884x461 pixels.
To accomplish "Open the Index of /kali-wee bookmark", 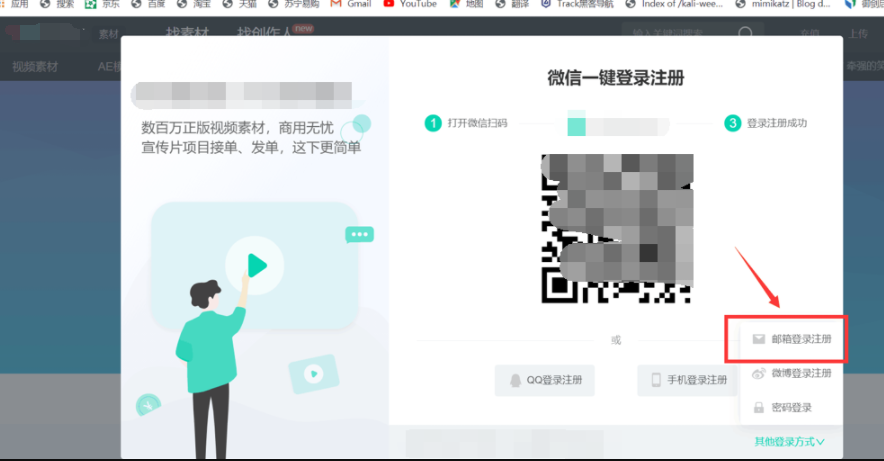I will click(x=674, y=4).
